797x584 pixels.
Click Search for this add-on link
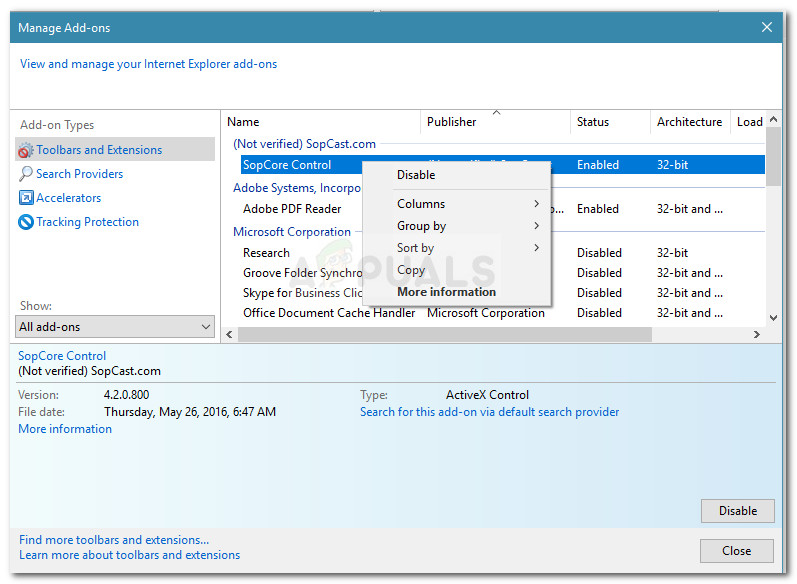[x=489, y=412]
